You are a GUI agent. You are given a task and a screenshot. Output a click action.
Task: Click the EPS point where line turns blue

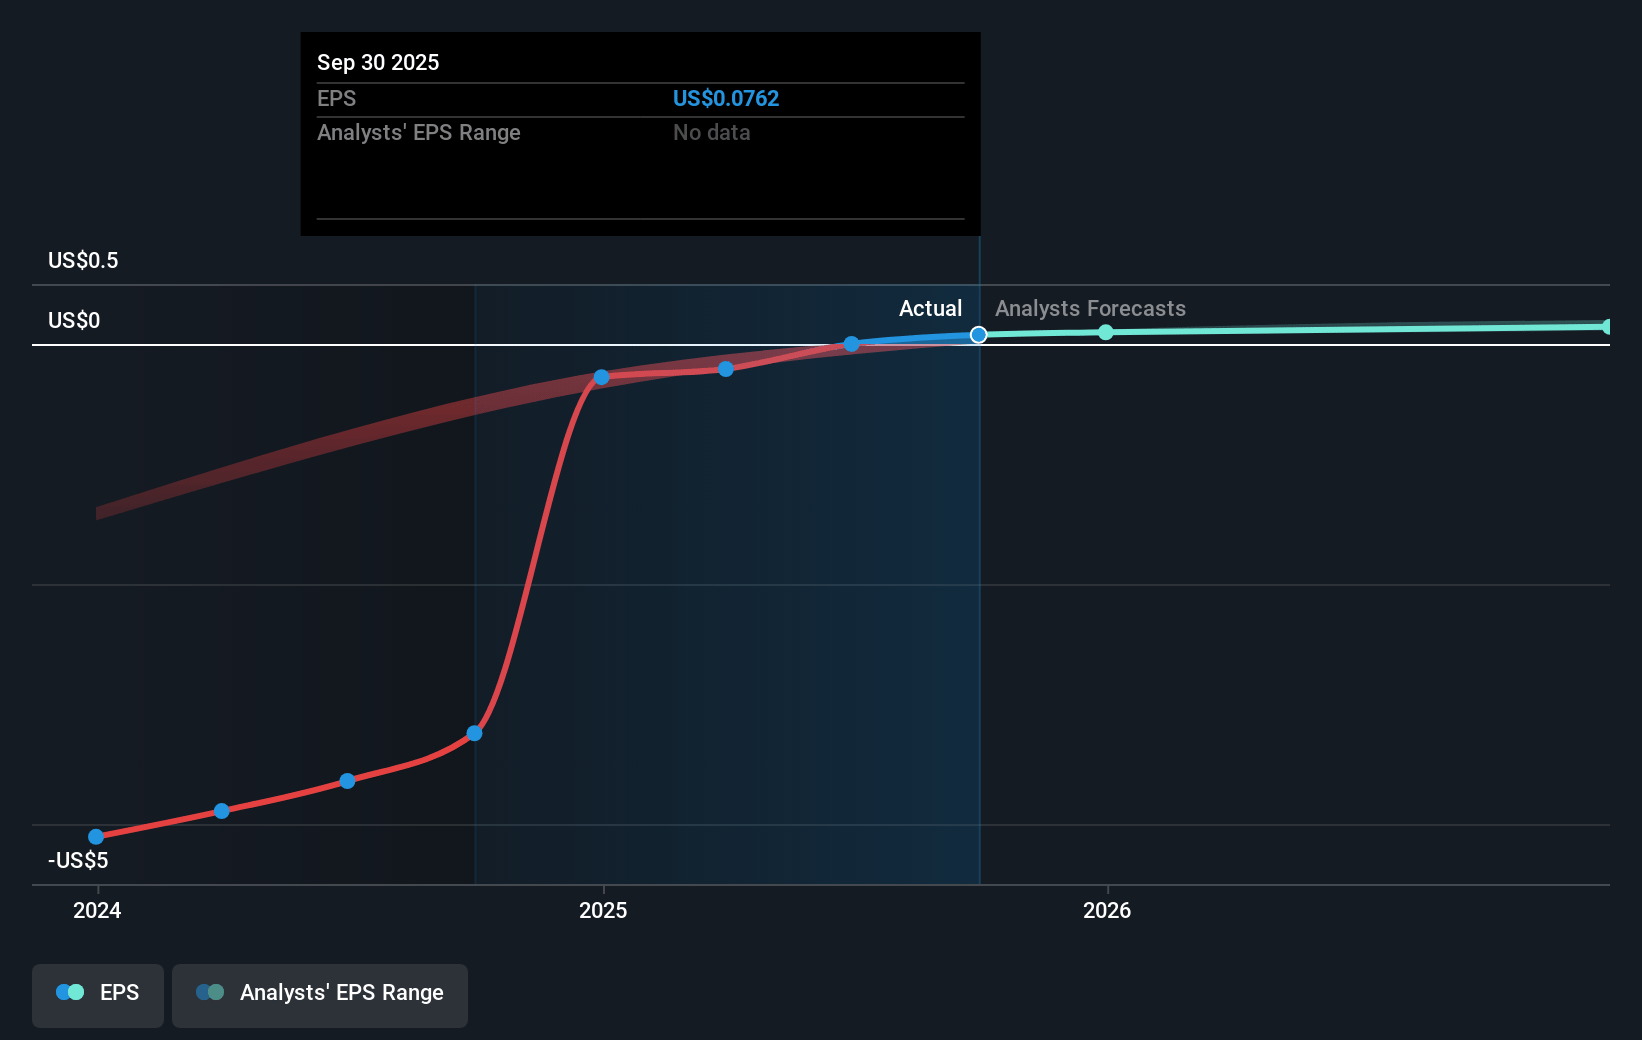click(x=851, y=344)
